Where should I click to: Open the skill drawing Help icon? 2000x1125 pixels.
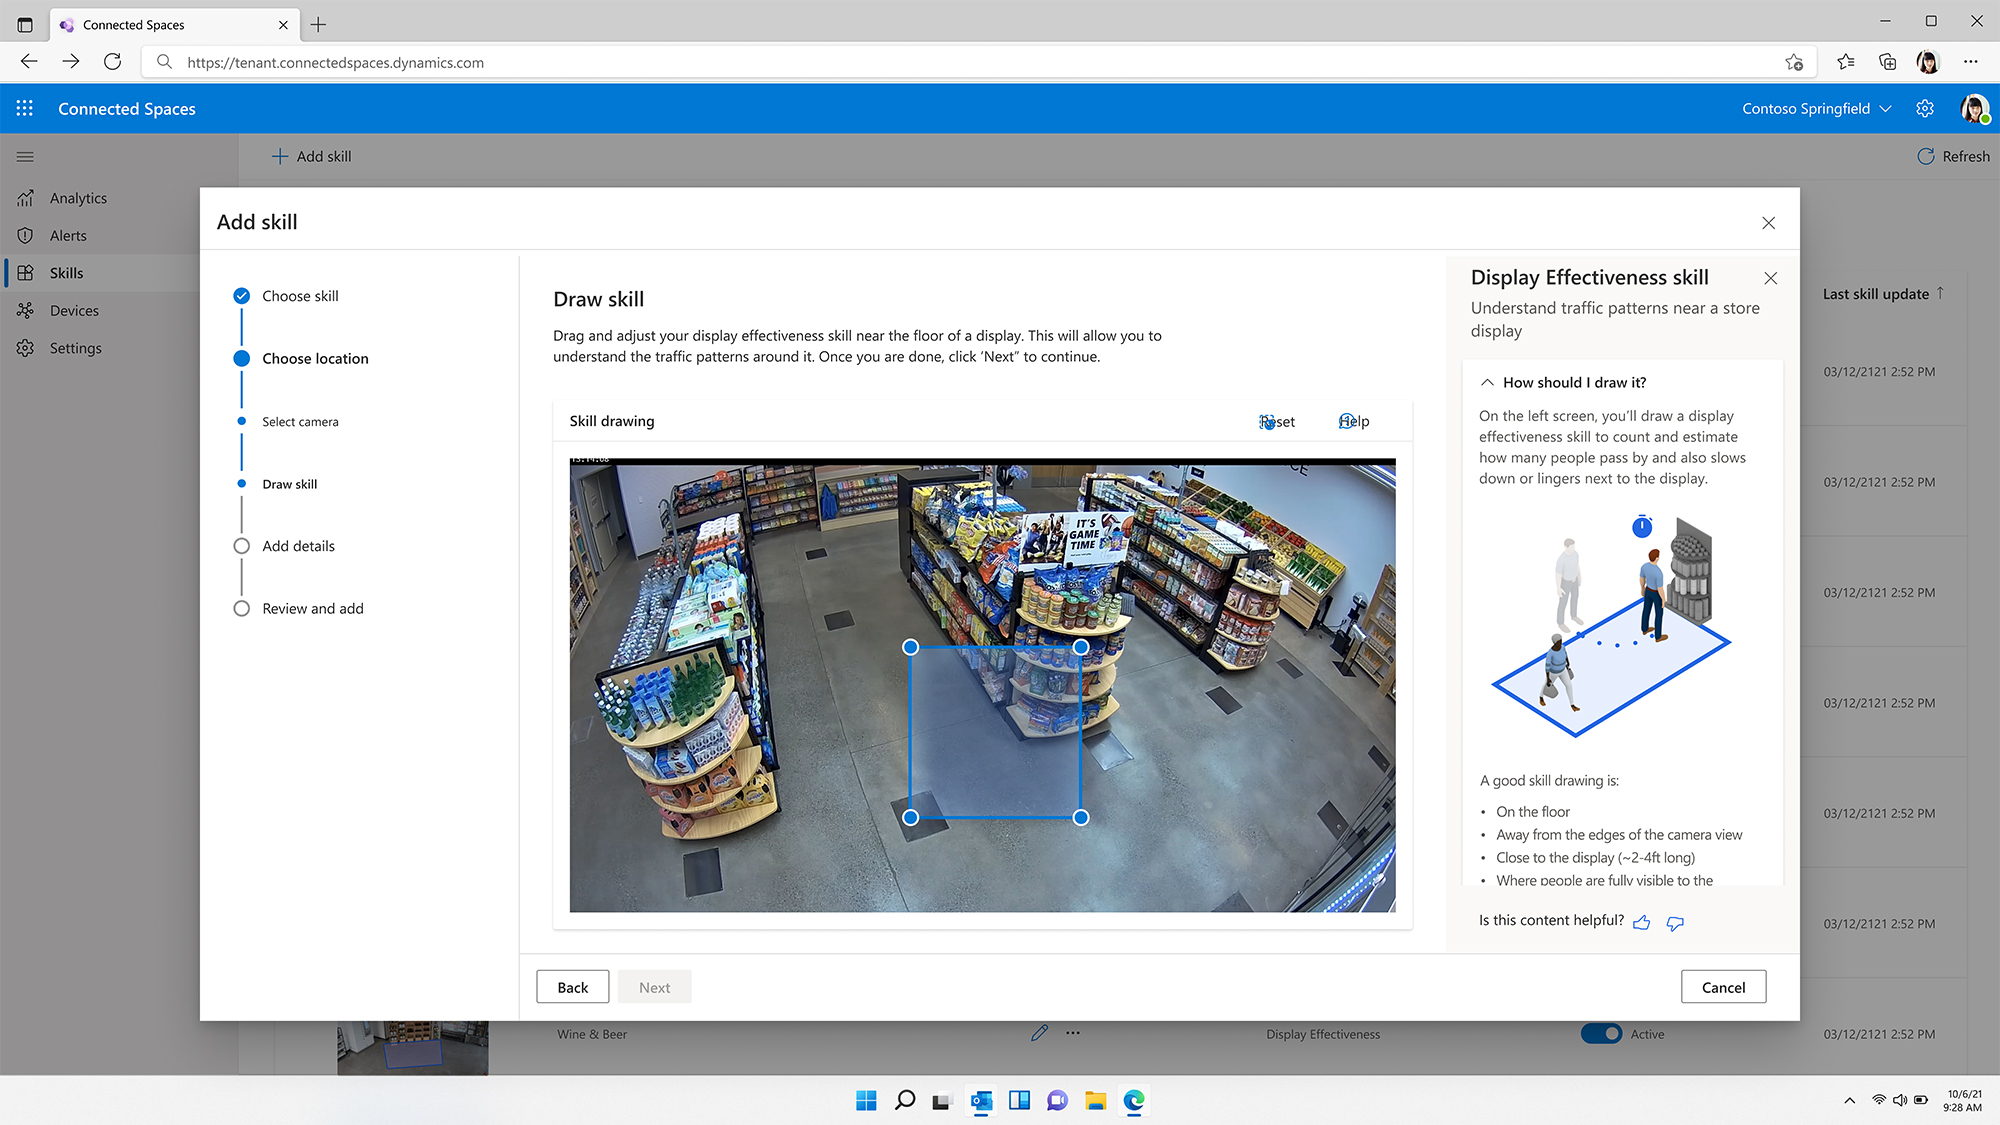pyautogui.click(x=1347, y=421)
